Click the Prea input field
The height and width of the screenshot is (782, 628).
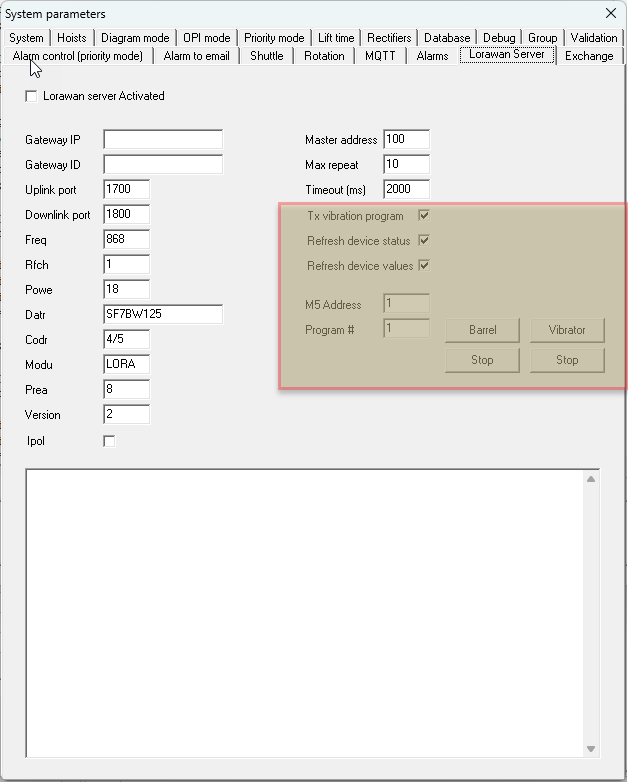pos(127,389)
